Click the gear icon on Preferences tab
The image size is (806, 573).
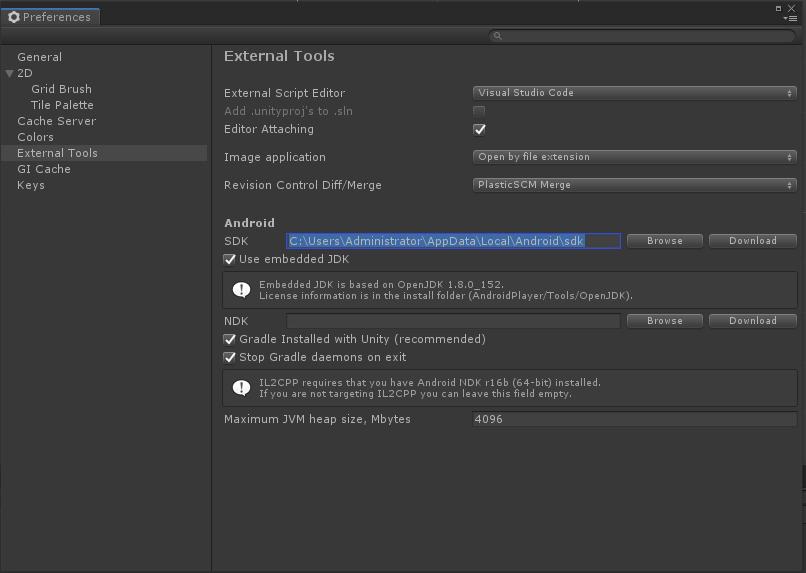click(x=14, y=17)
